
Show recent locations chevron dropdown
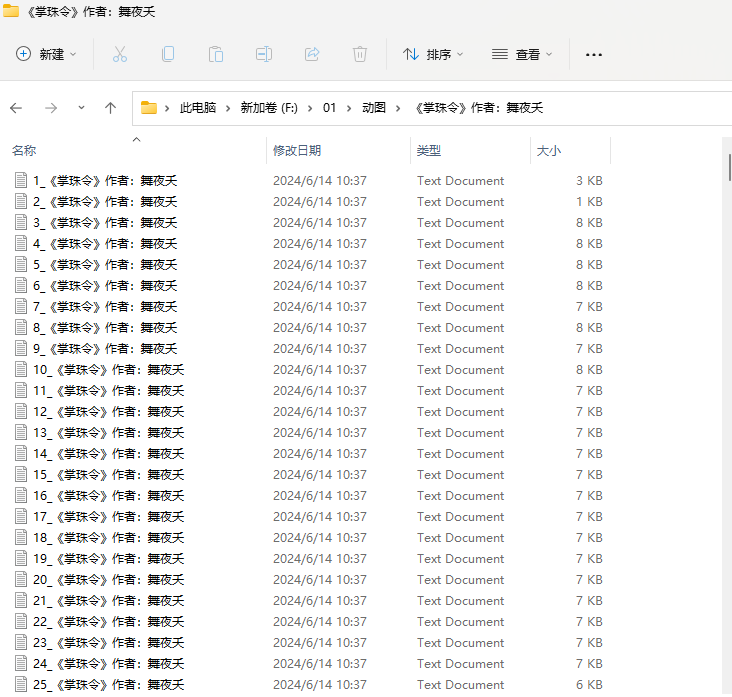(x=81, y=108)
